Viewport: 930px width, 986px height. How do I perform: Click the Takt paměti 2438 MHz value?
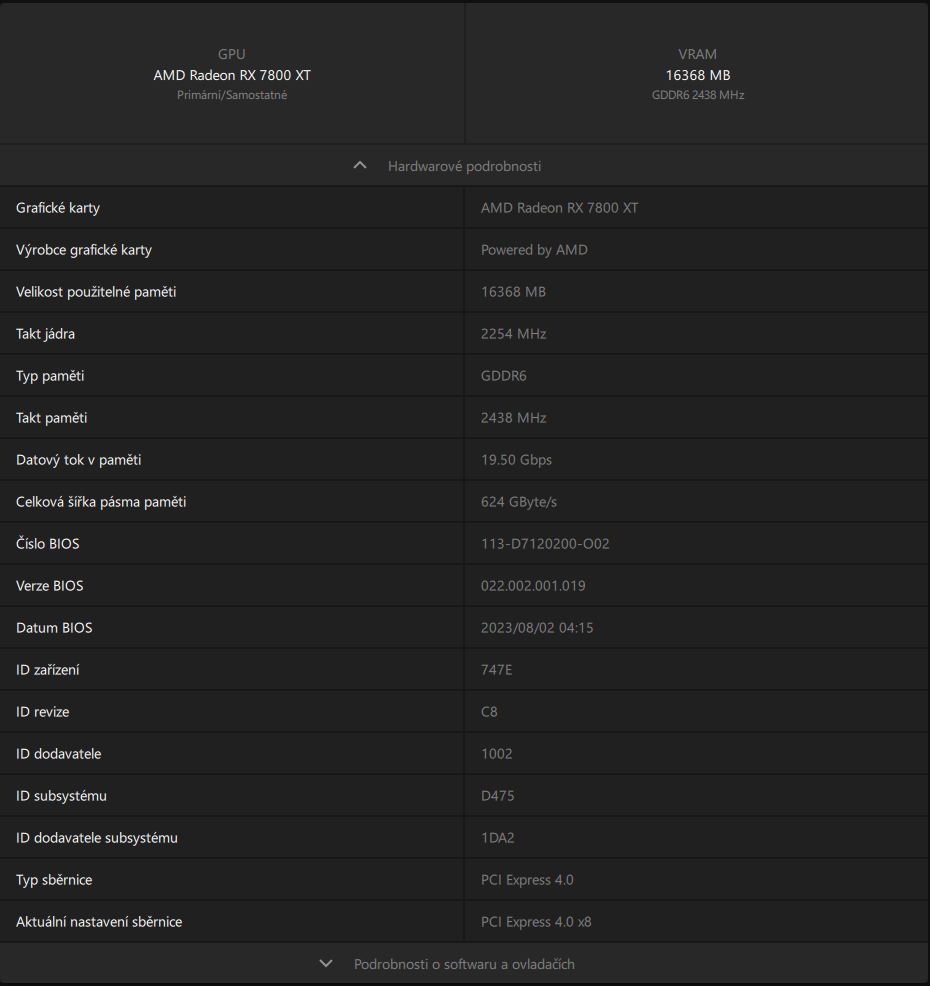513,418
